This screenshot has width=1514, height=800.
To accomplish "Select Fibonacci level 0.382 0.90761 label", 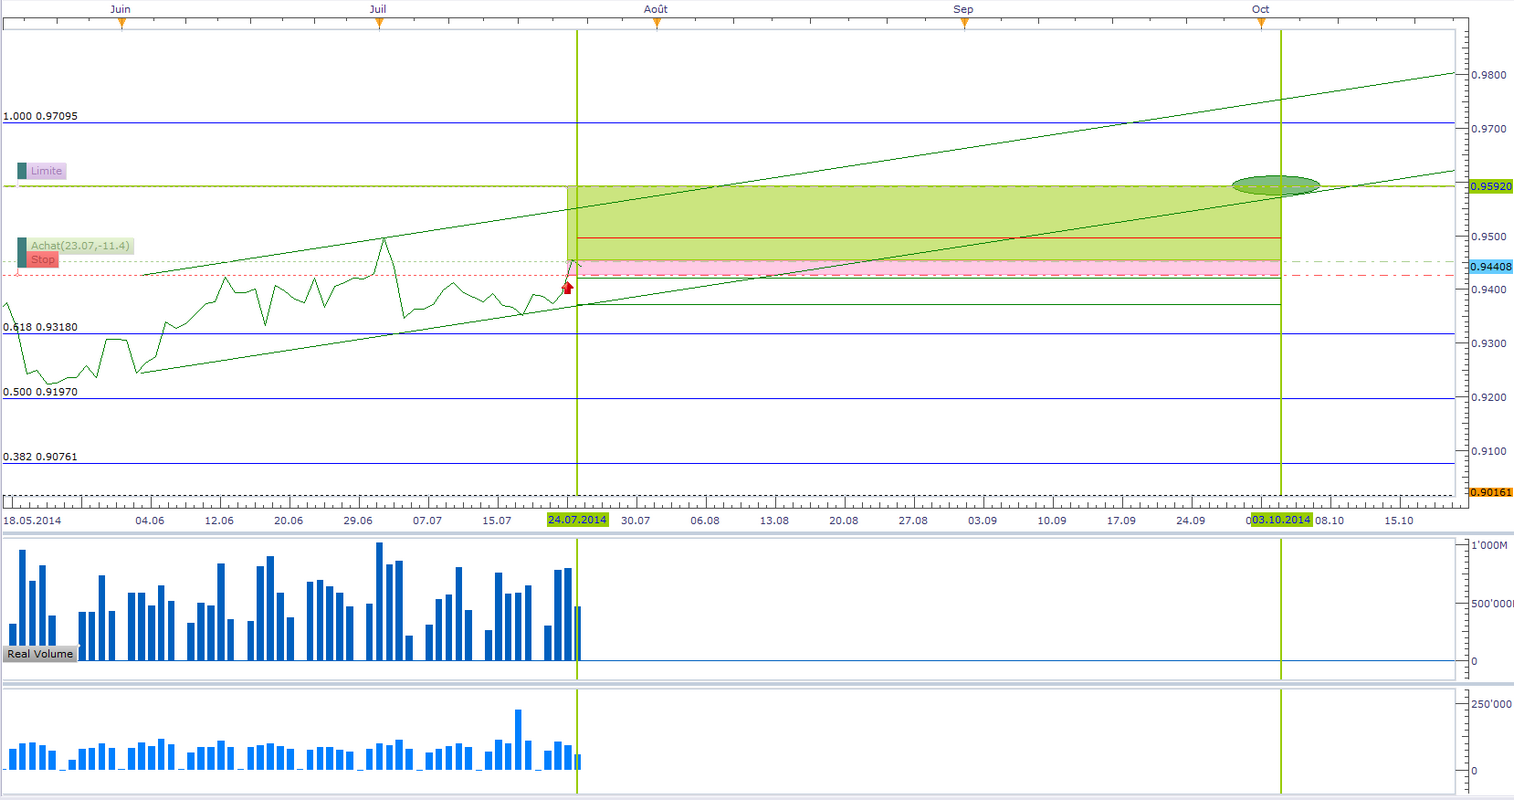I will pos(40,457).
